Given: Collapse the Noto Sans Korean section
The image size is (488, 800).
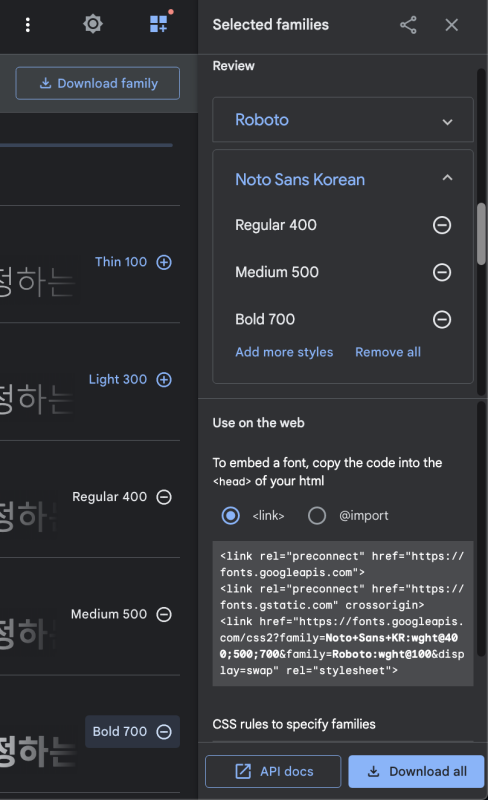Looking at the screenshot, I should pyautogui.click(x=447, y=178).
